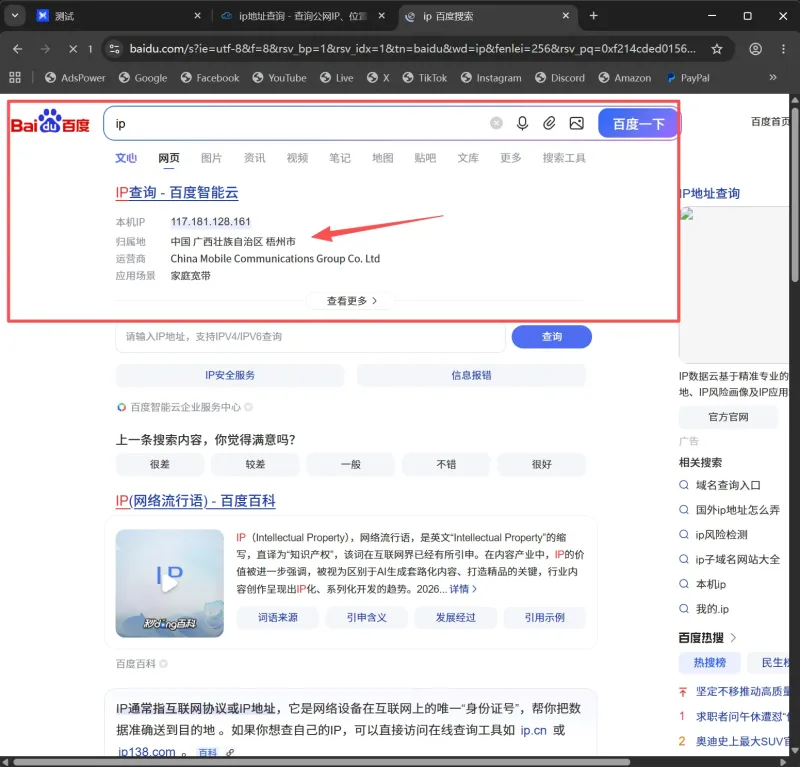Open IP(网络流行语) - 百度百科 result

(x=195, y=501)
